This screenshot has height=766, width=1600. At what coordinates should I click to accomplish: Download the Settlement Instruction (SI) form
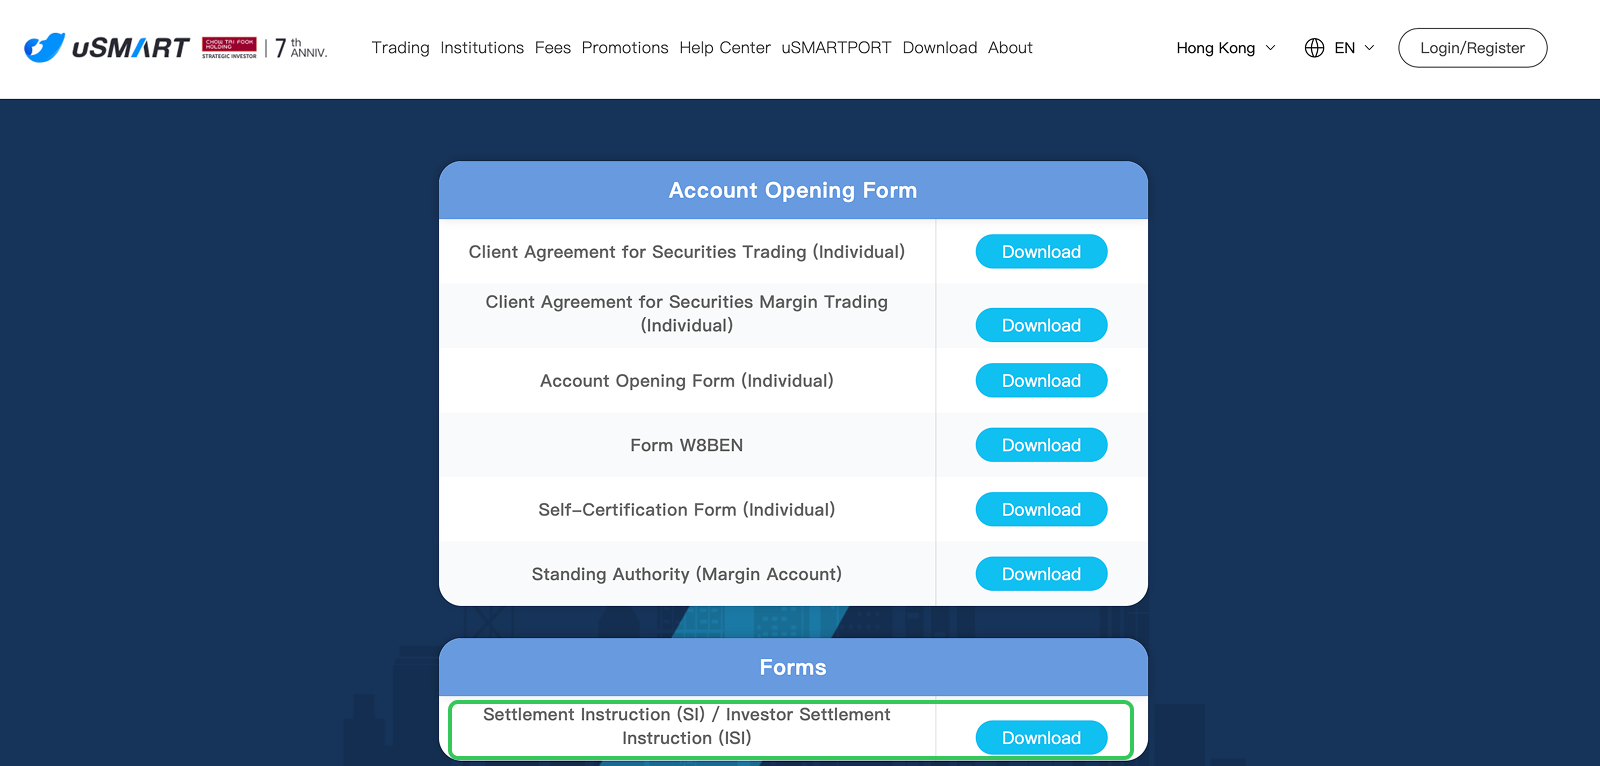coord(1041,738)
